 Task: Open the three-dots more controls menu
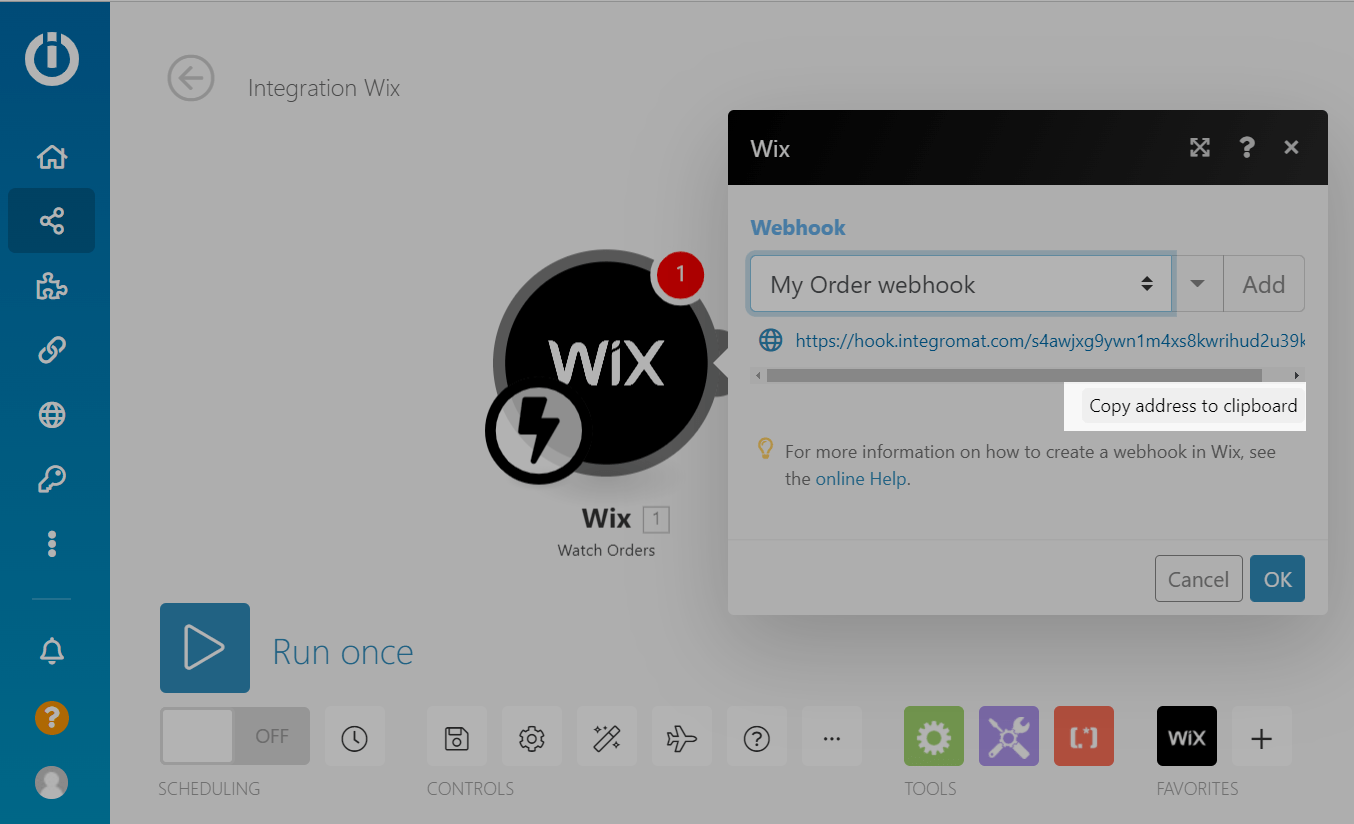pyautogui.click(x=831, y=738)
